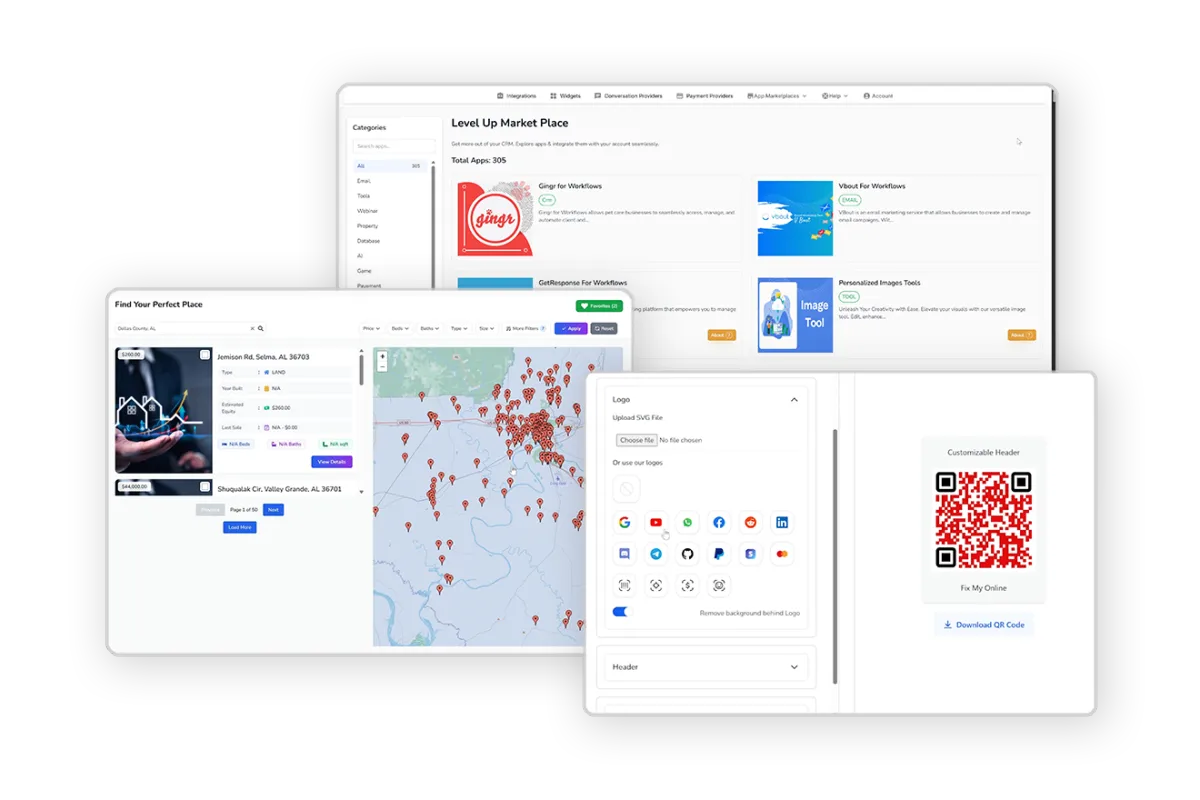The height and width of the screenshot is (800, 1200).
Task: Choose the Mastercard logo option
Action: pos(782,553)
